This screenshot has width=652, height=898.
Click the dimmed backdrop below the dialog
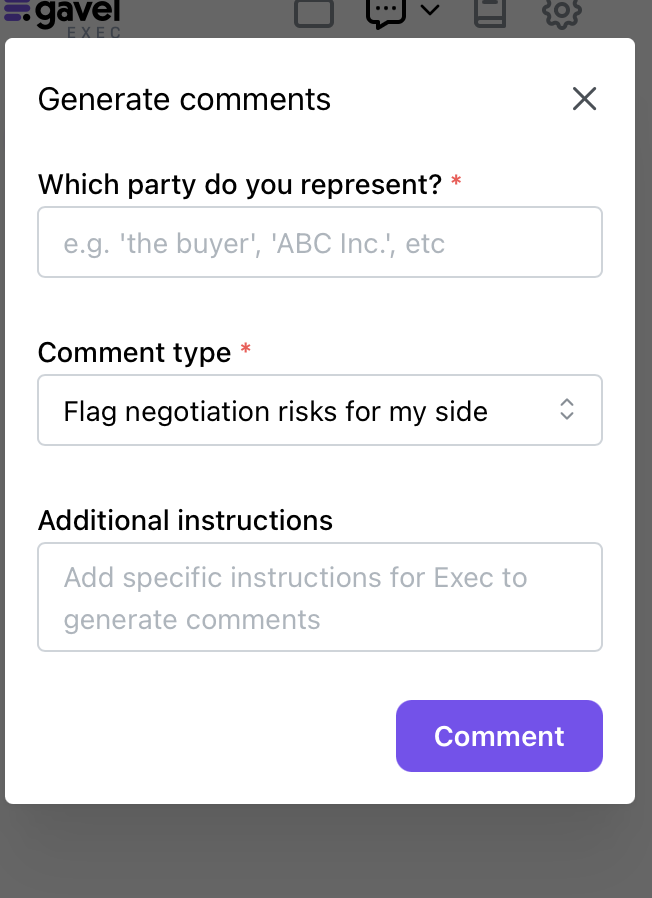pyautogui.click(x=326, y=852)
